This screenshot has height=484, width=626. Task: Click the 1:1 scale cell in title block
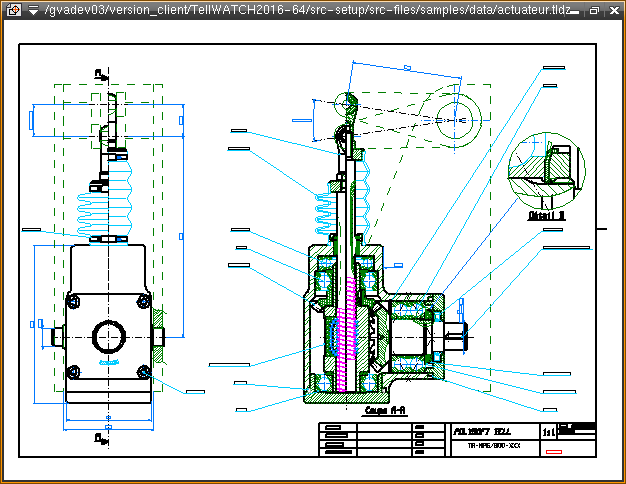[x=548, y=433]
